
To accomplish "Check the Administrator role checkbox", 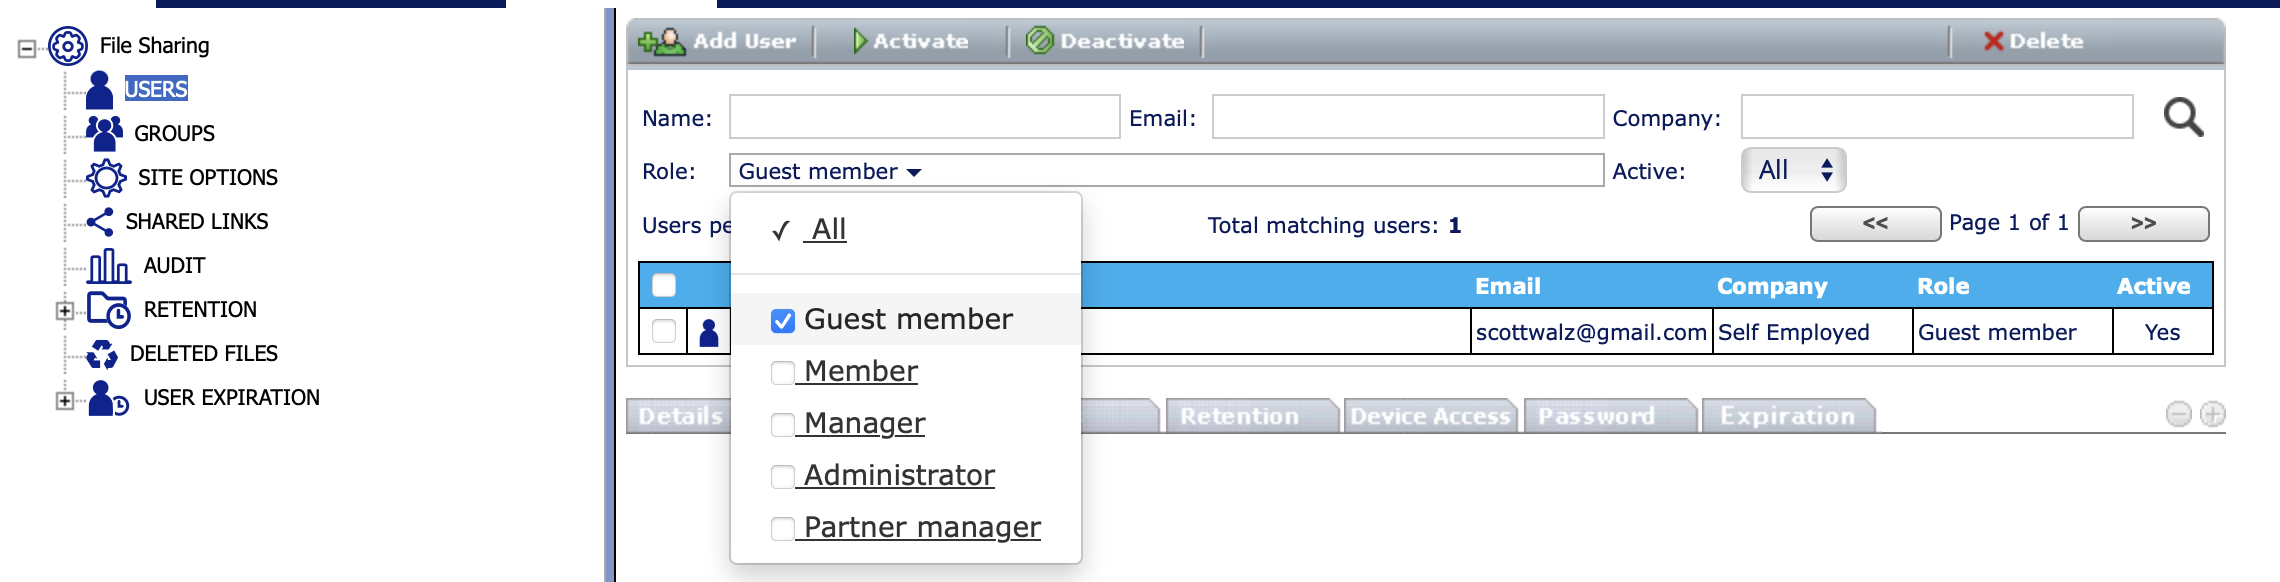I will point(783,476).
